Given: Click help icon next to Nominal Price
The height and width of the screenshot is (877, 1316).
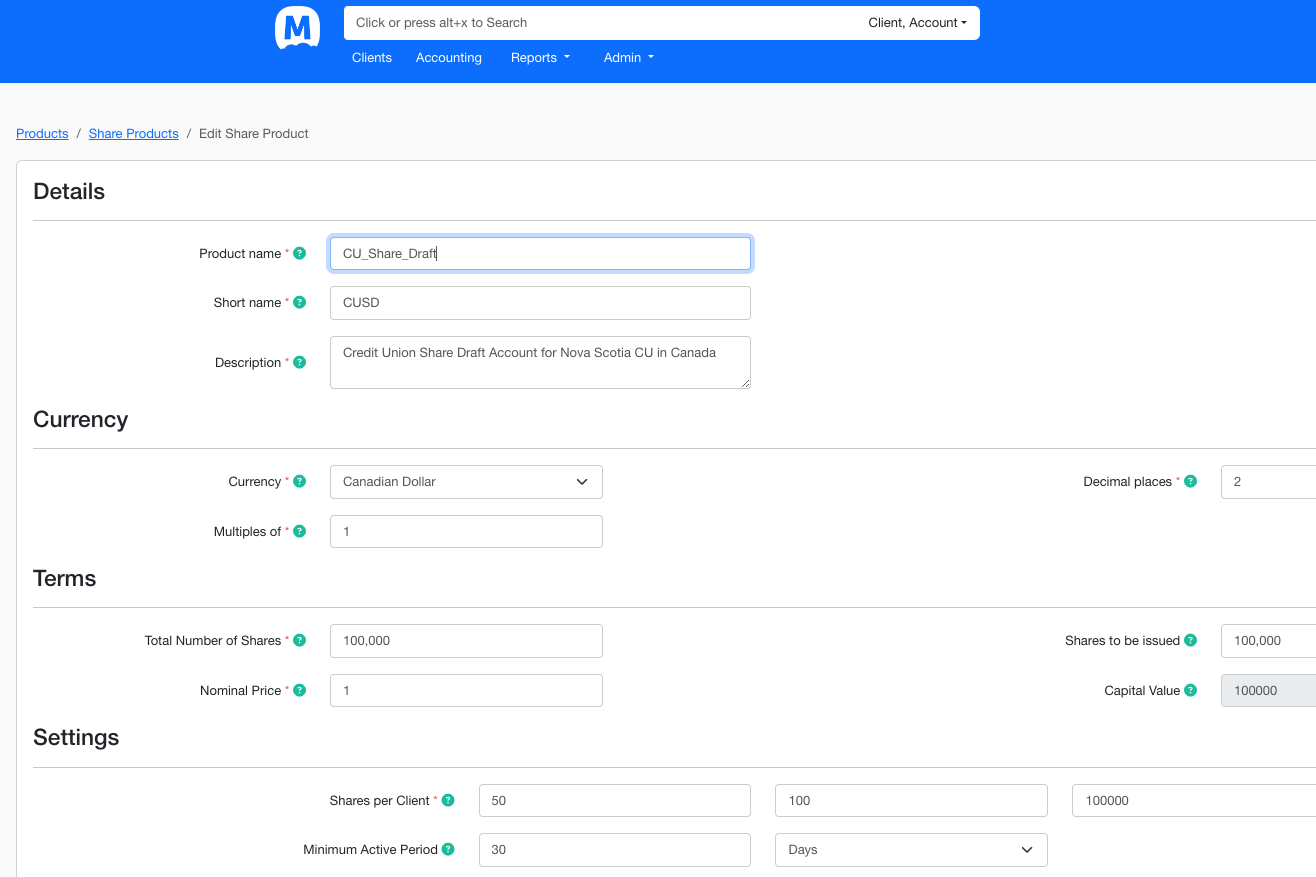Looking at the screenshot, I should click(299, 691).
